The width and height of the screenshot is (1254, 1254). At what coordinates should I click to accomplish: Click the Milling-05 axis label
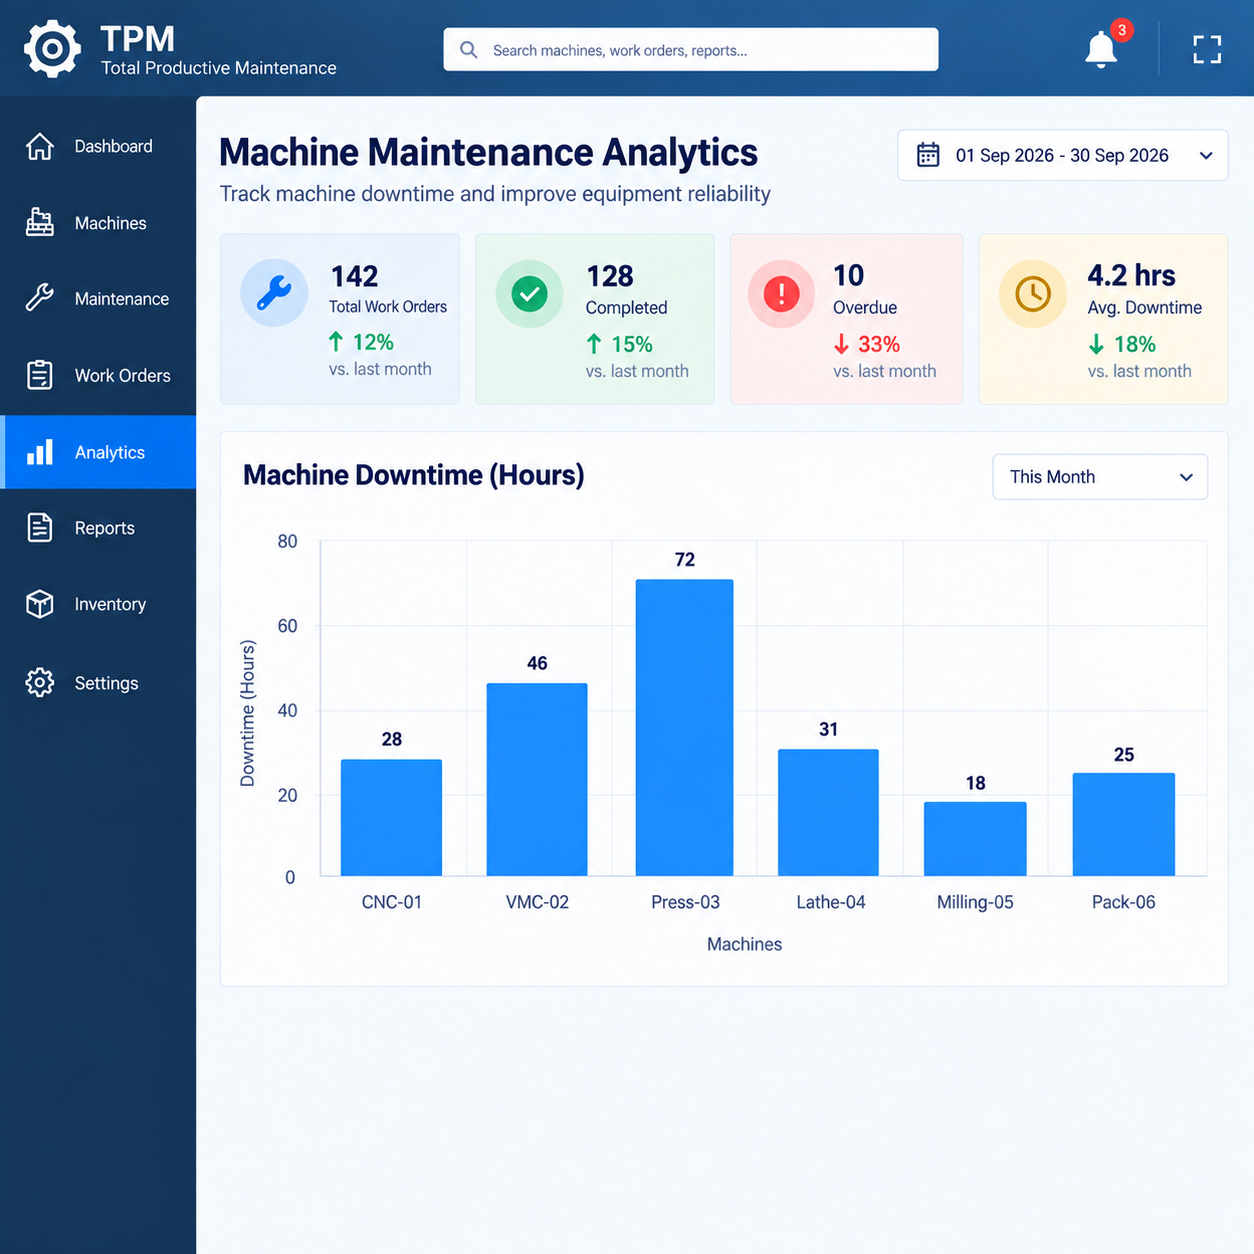point(975,902)
